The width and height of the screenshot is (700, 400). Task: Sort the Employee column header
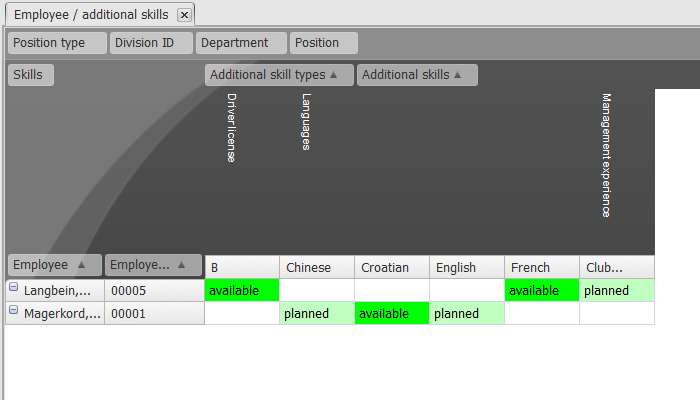click(54, 265)
